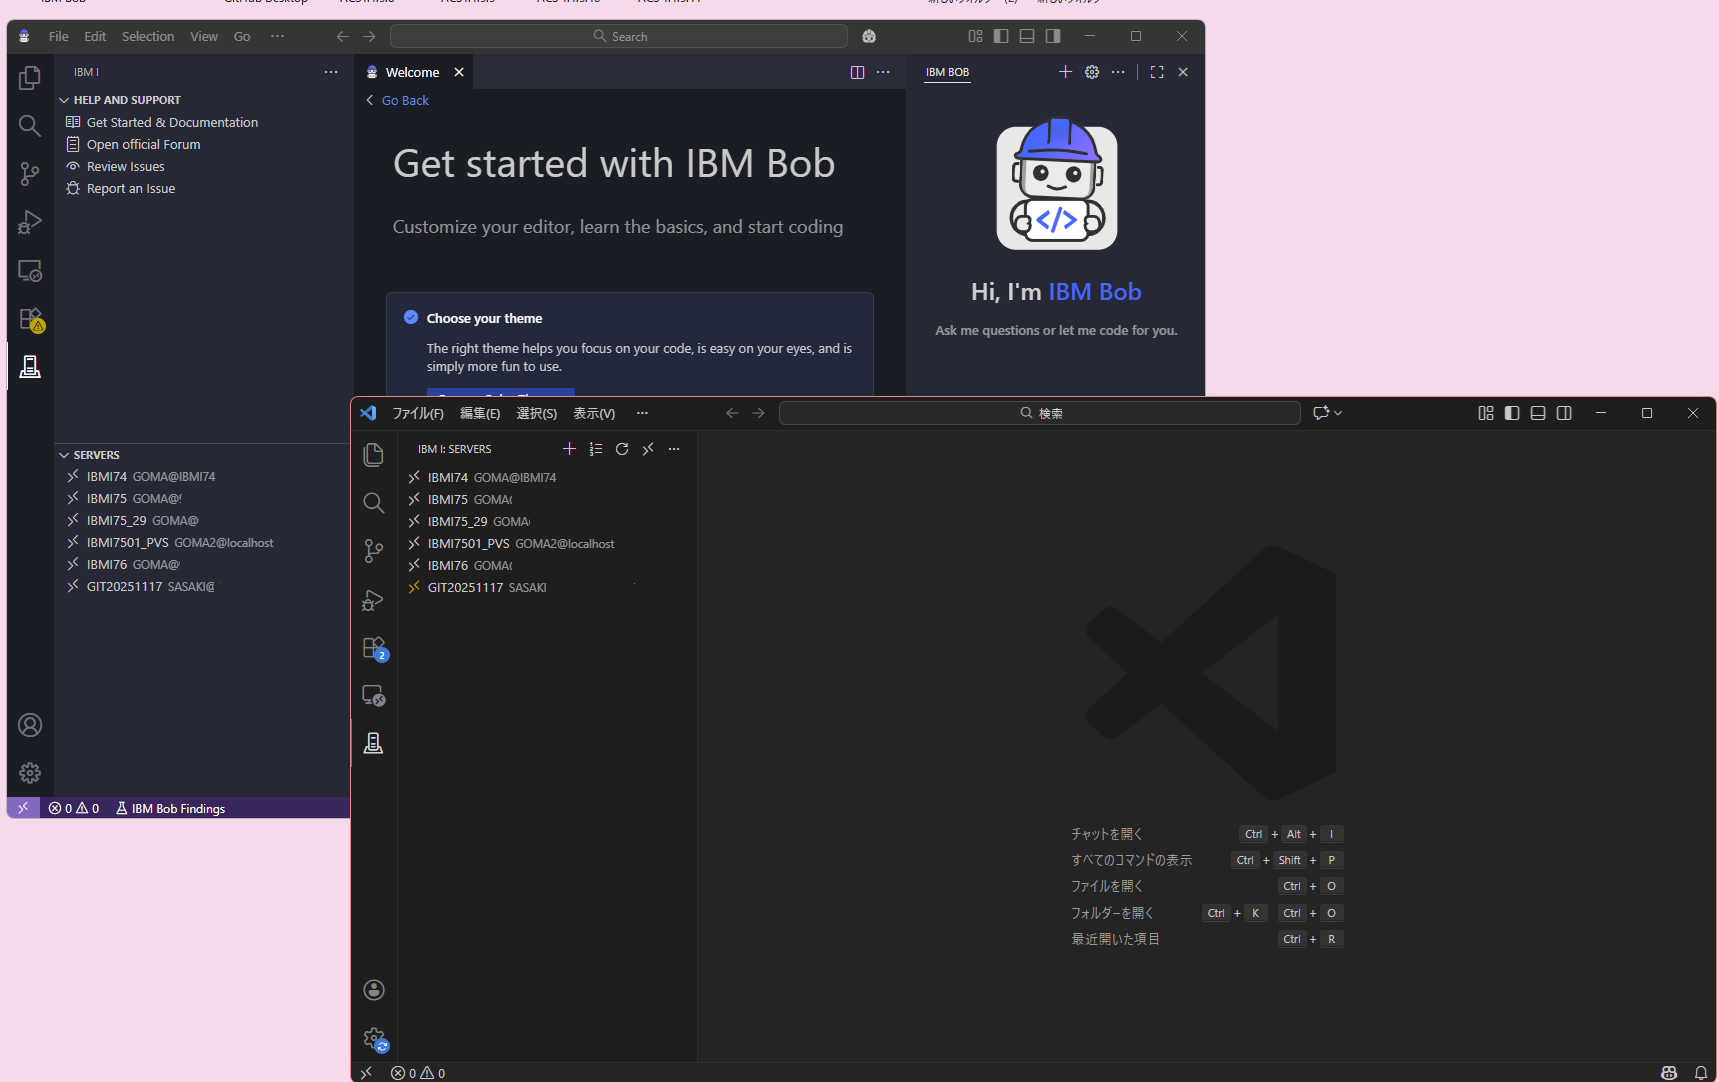This screenshot has width=1719, height=1082.
Task: Open more actions in Welcome editor toolbar
Action: [x=883, y=72]
